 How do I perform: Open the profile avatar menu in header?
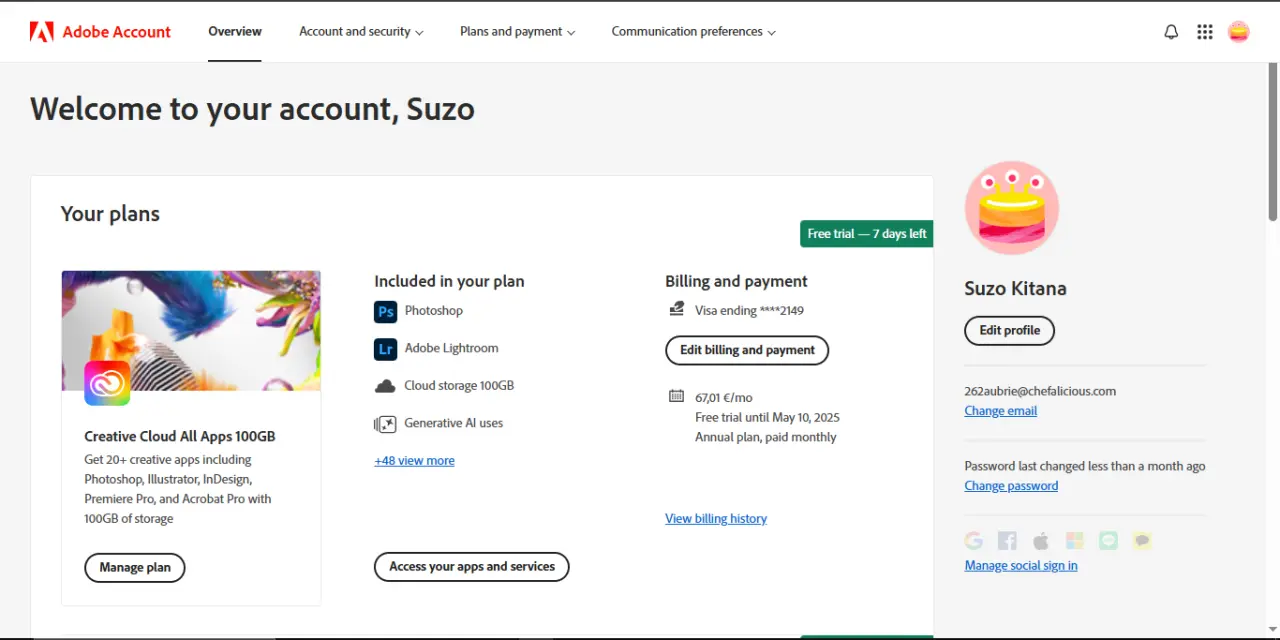pos(1239,32)
